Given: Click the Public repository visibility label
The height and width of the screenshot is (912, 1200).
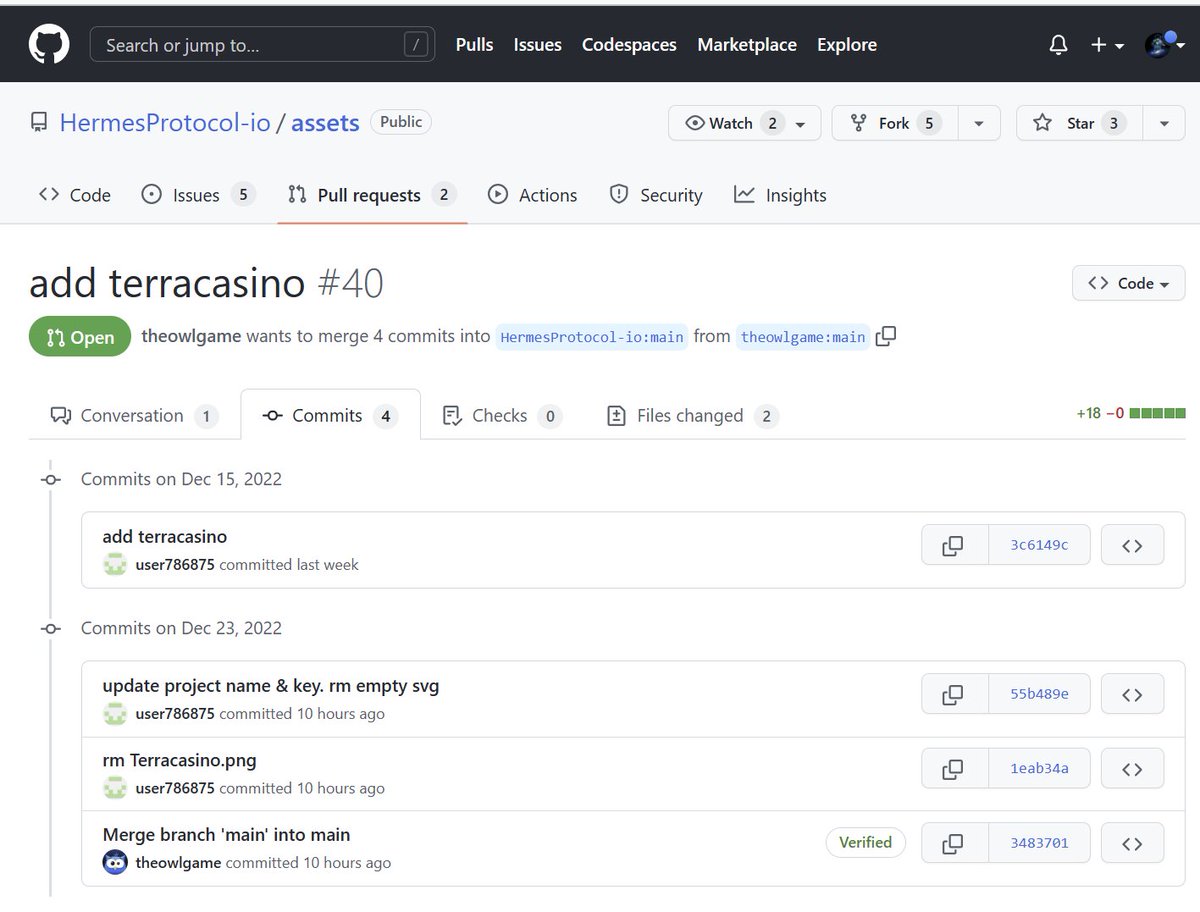Looking at the screenshot, I should point(401,122).
